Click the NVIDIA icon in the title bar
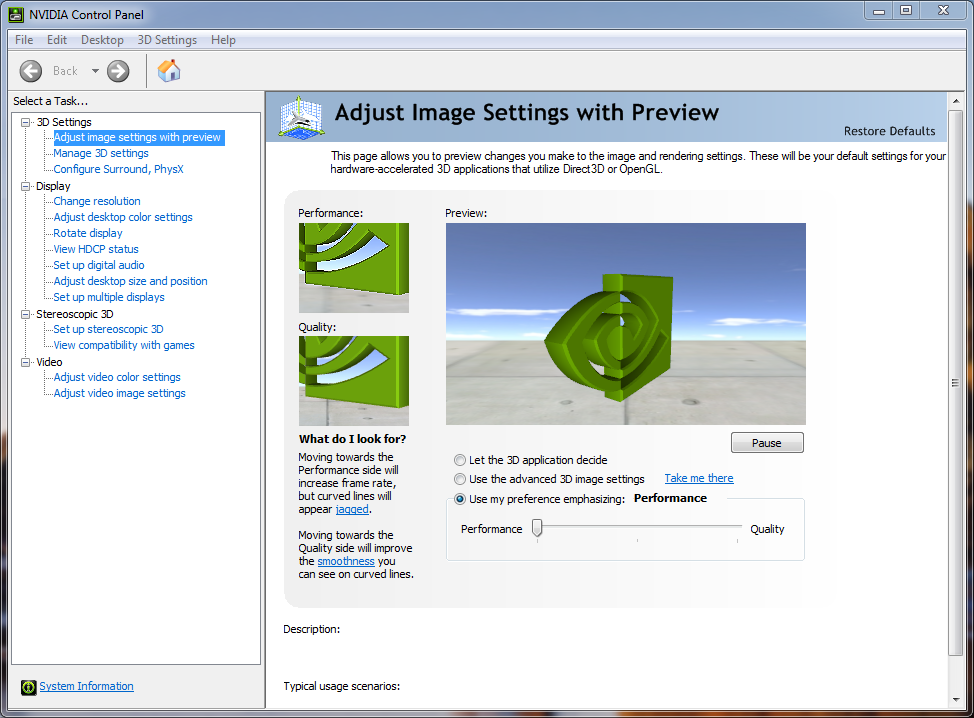 click(x=14, y=14)
